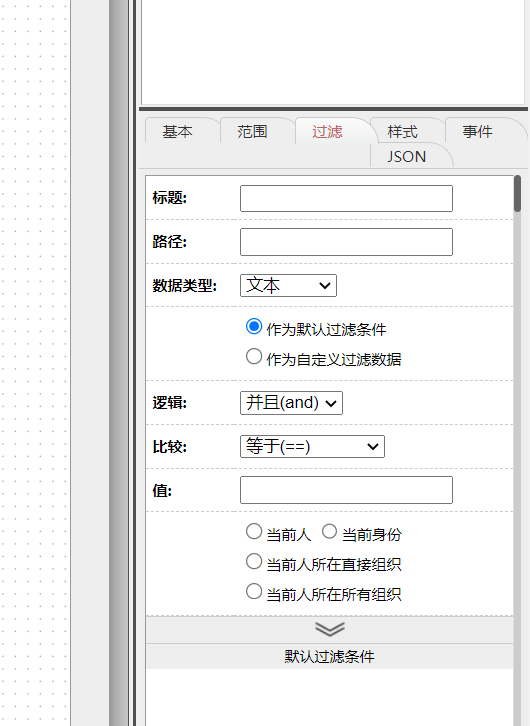Click the 标题: label
The image size is (530, 726).
pos(169,198)
